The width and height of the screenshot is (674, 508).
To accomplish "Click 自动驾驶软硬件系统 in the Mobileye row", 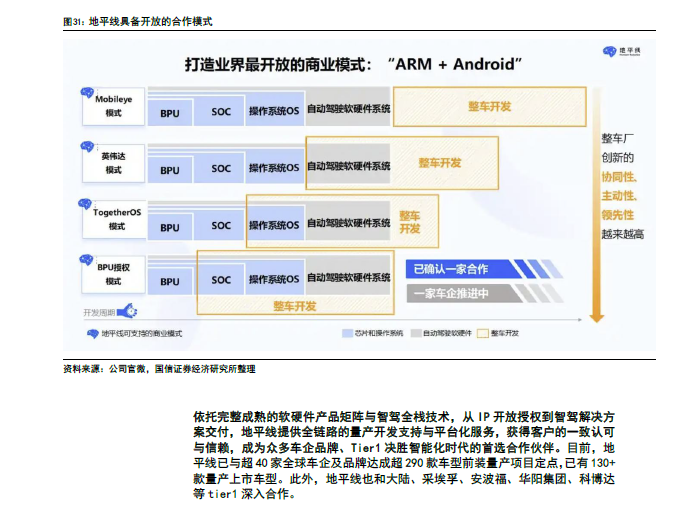I will [x=348, y=109].
